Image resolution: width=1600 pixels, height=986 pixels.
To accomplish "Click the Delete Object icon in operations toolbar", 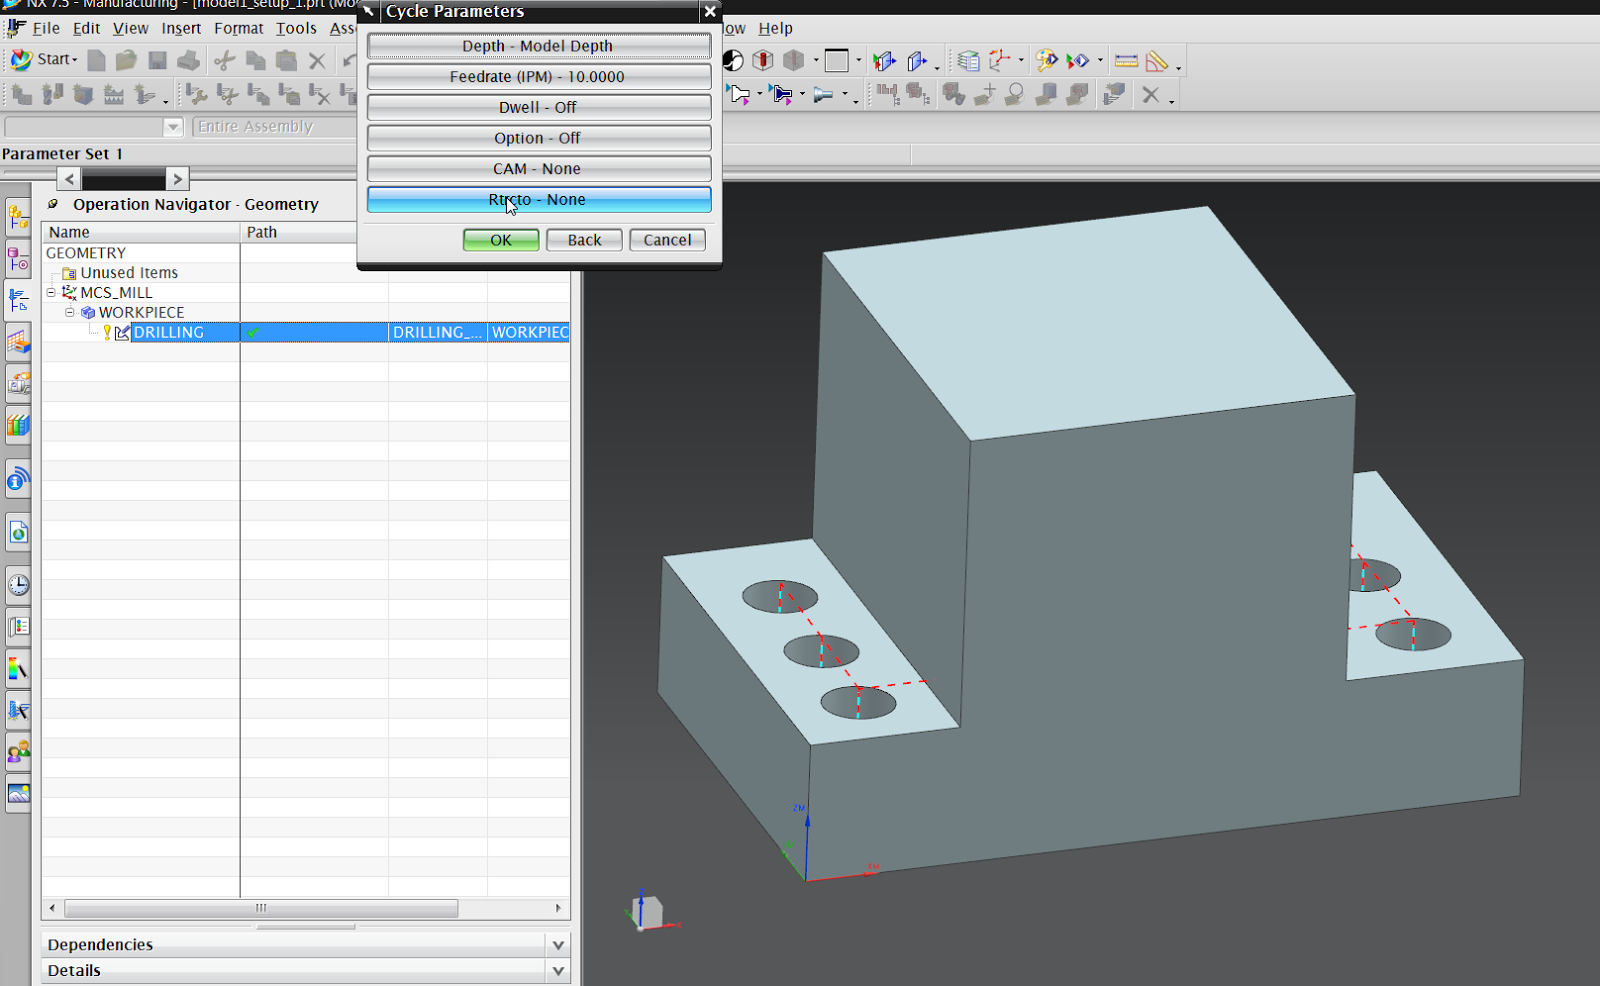I will coord(319,95).
